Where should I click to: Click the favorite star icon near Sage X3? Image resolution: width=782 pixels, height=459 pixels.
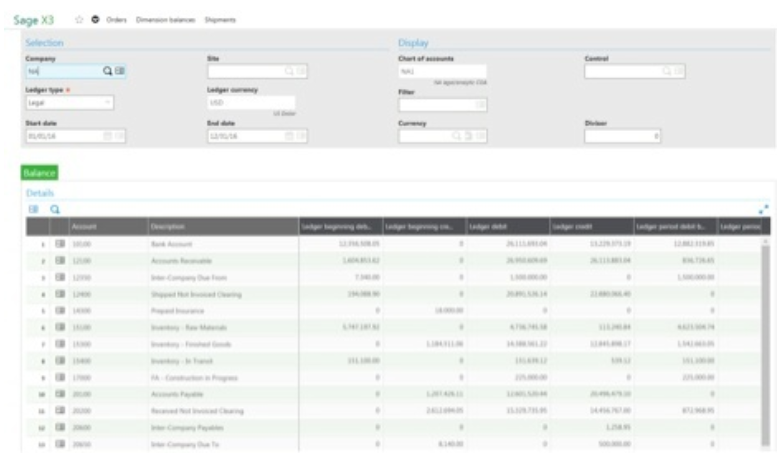79,19
